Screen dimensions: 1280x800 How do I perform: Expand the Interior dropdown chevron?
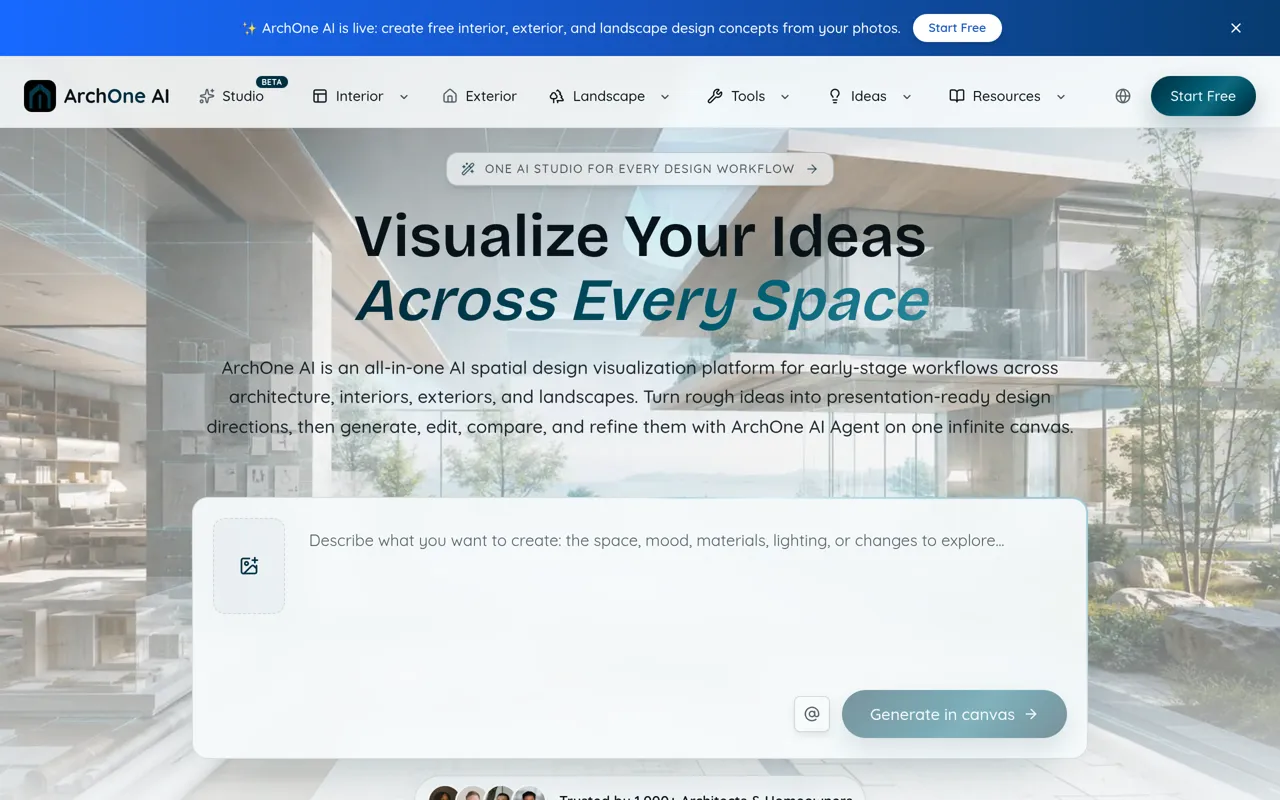click(404, 96)
